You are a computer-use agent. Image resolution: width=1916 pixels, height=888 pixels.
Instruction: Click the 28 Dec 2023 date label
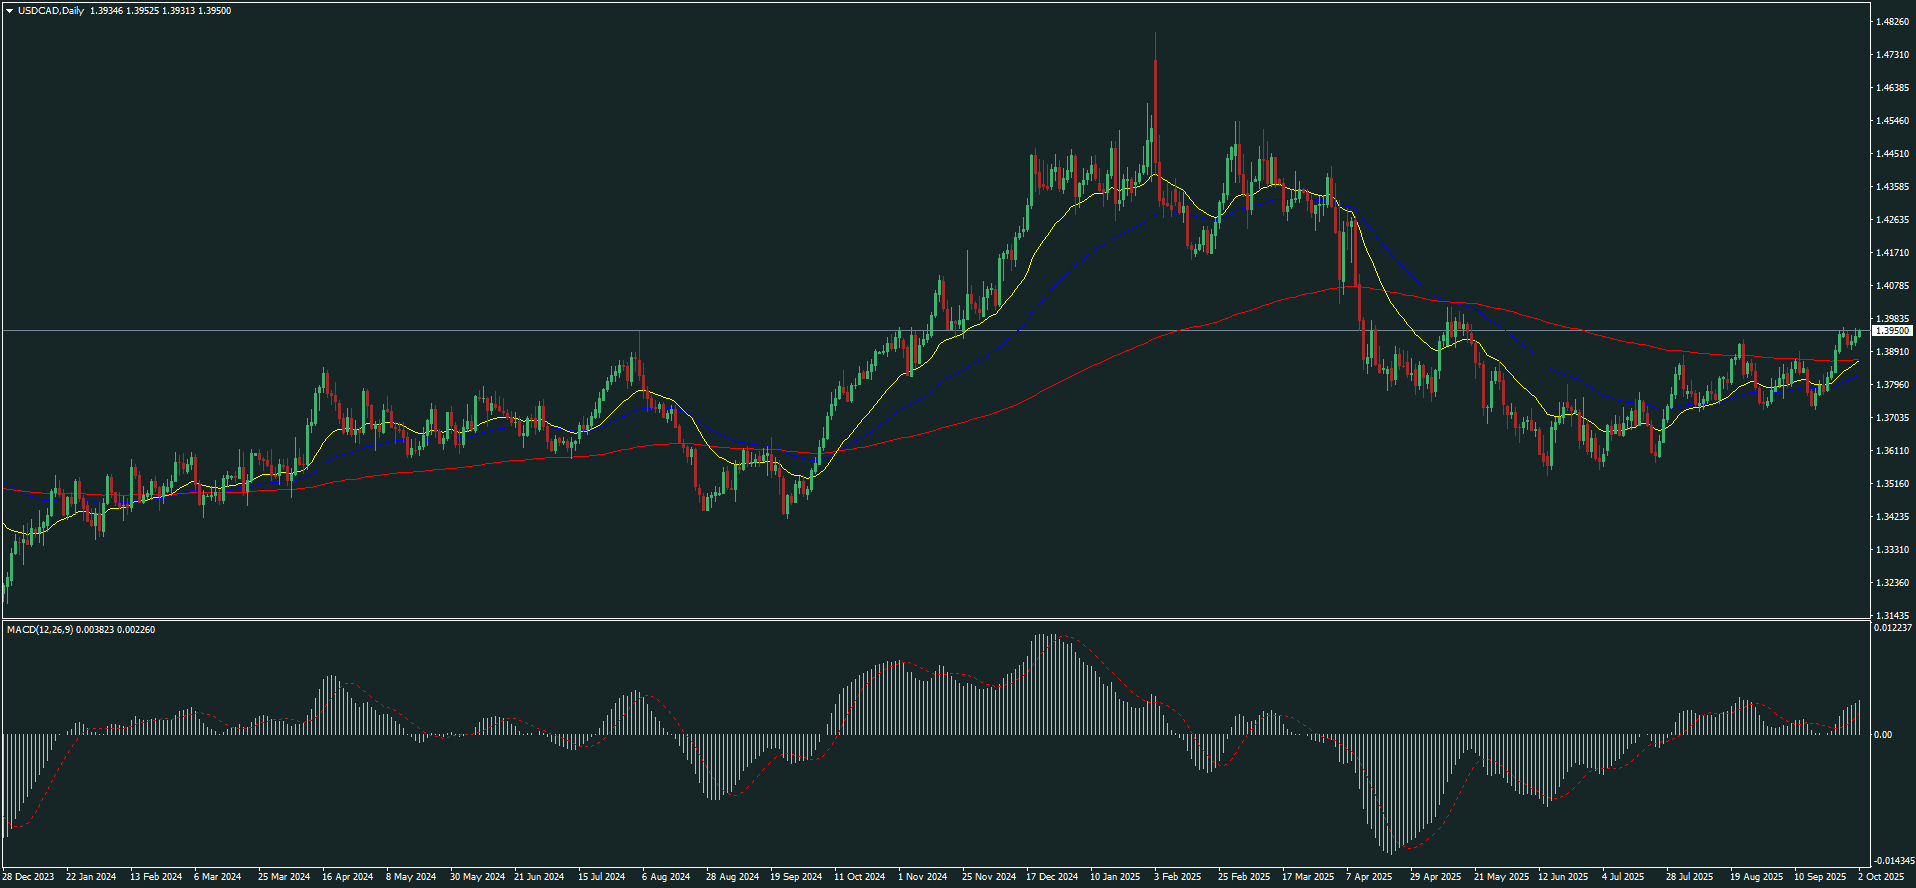[x=28, y=877]
